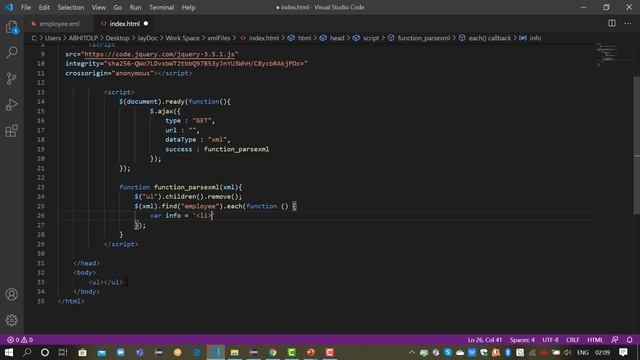Click Visual Studio Code logo in title bar

pyautogui.click(x=9, y=7)
